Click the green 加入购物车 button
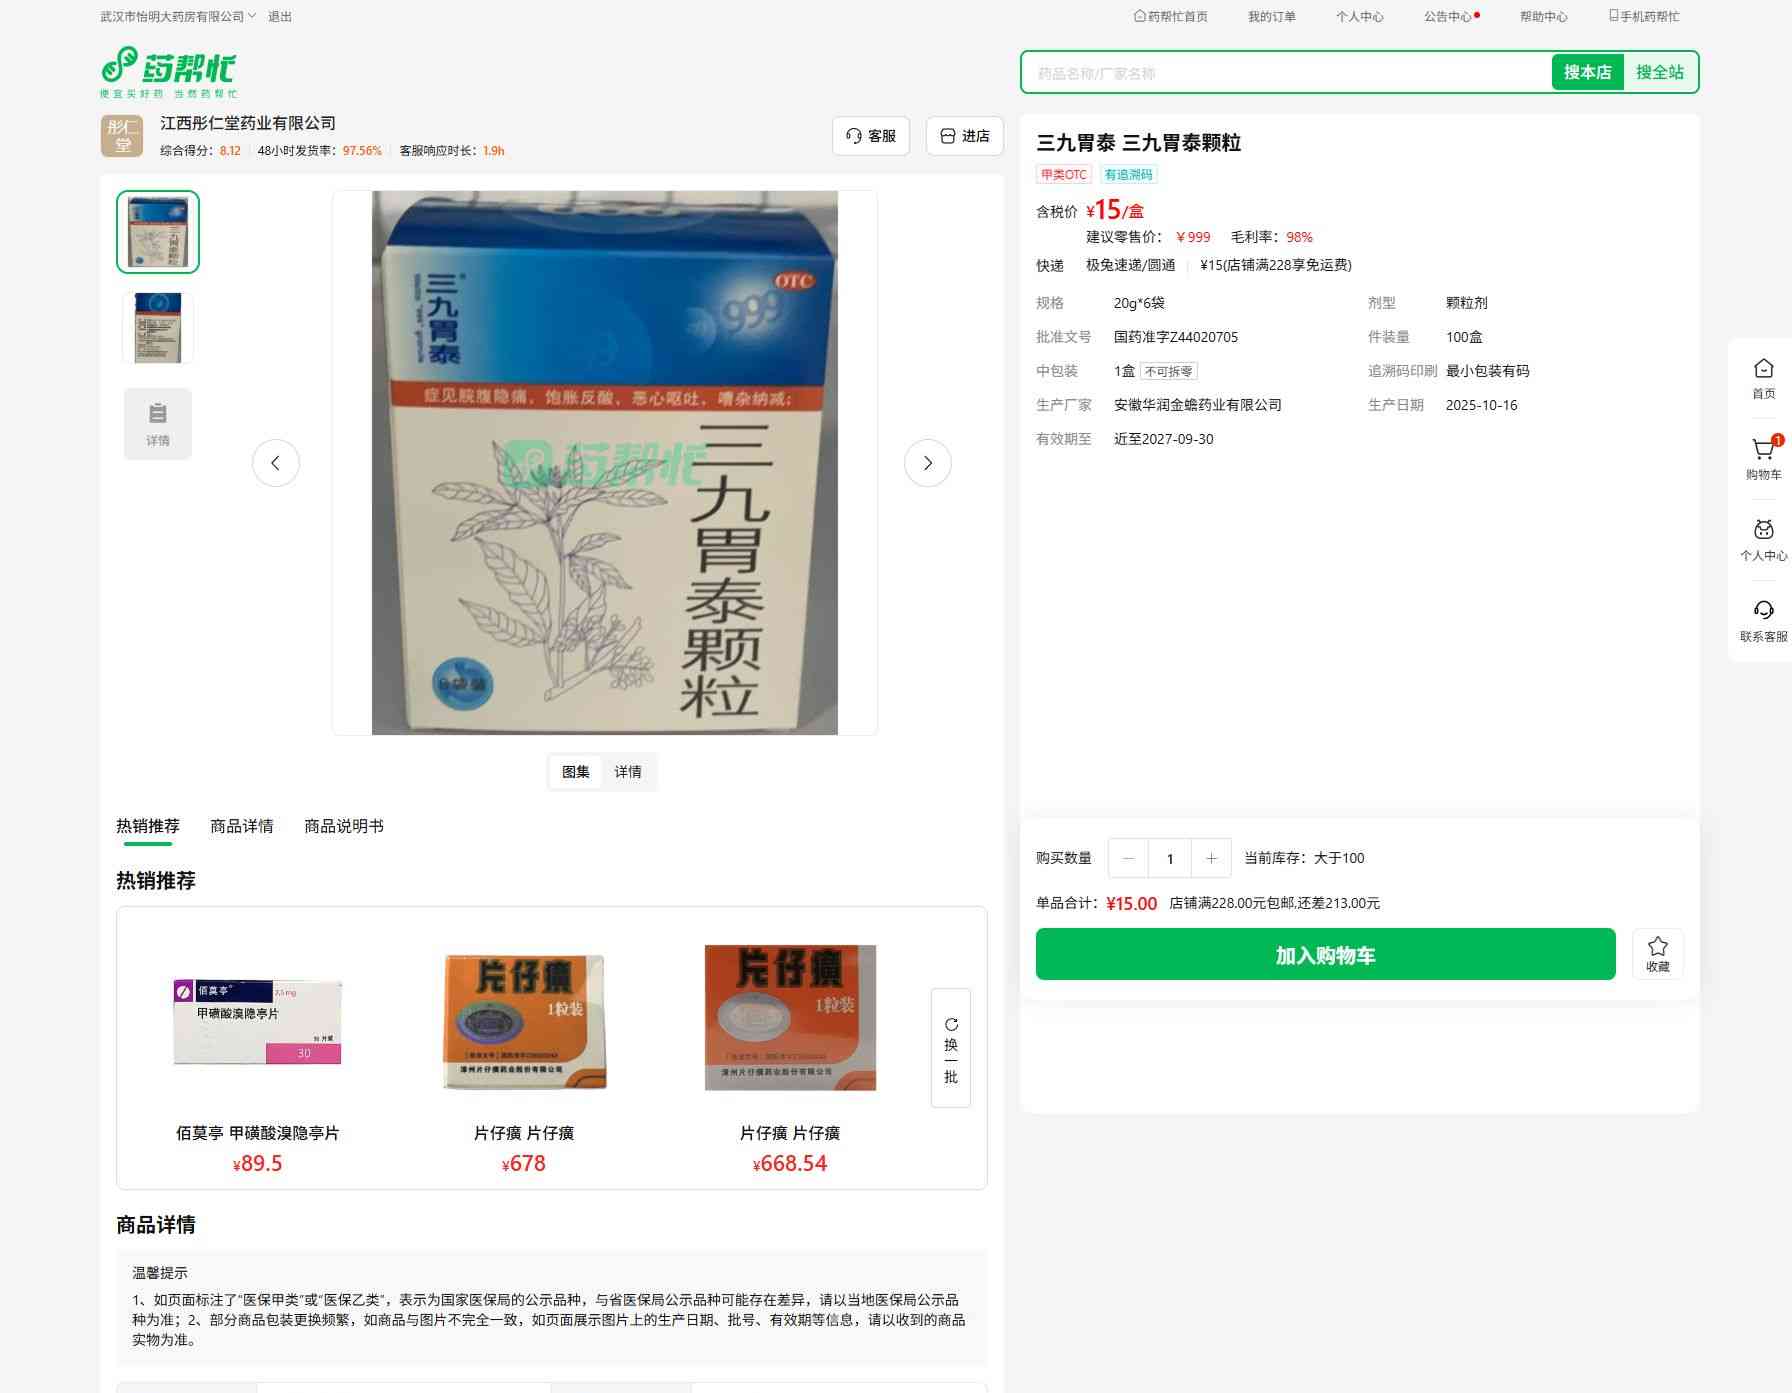The height and width of the screenshot is (1393, 1792). (x=1325, y=954)
